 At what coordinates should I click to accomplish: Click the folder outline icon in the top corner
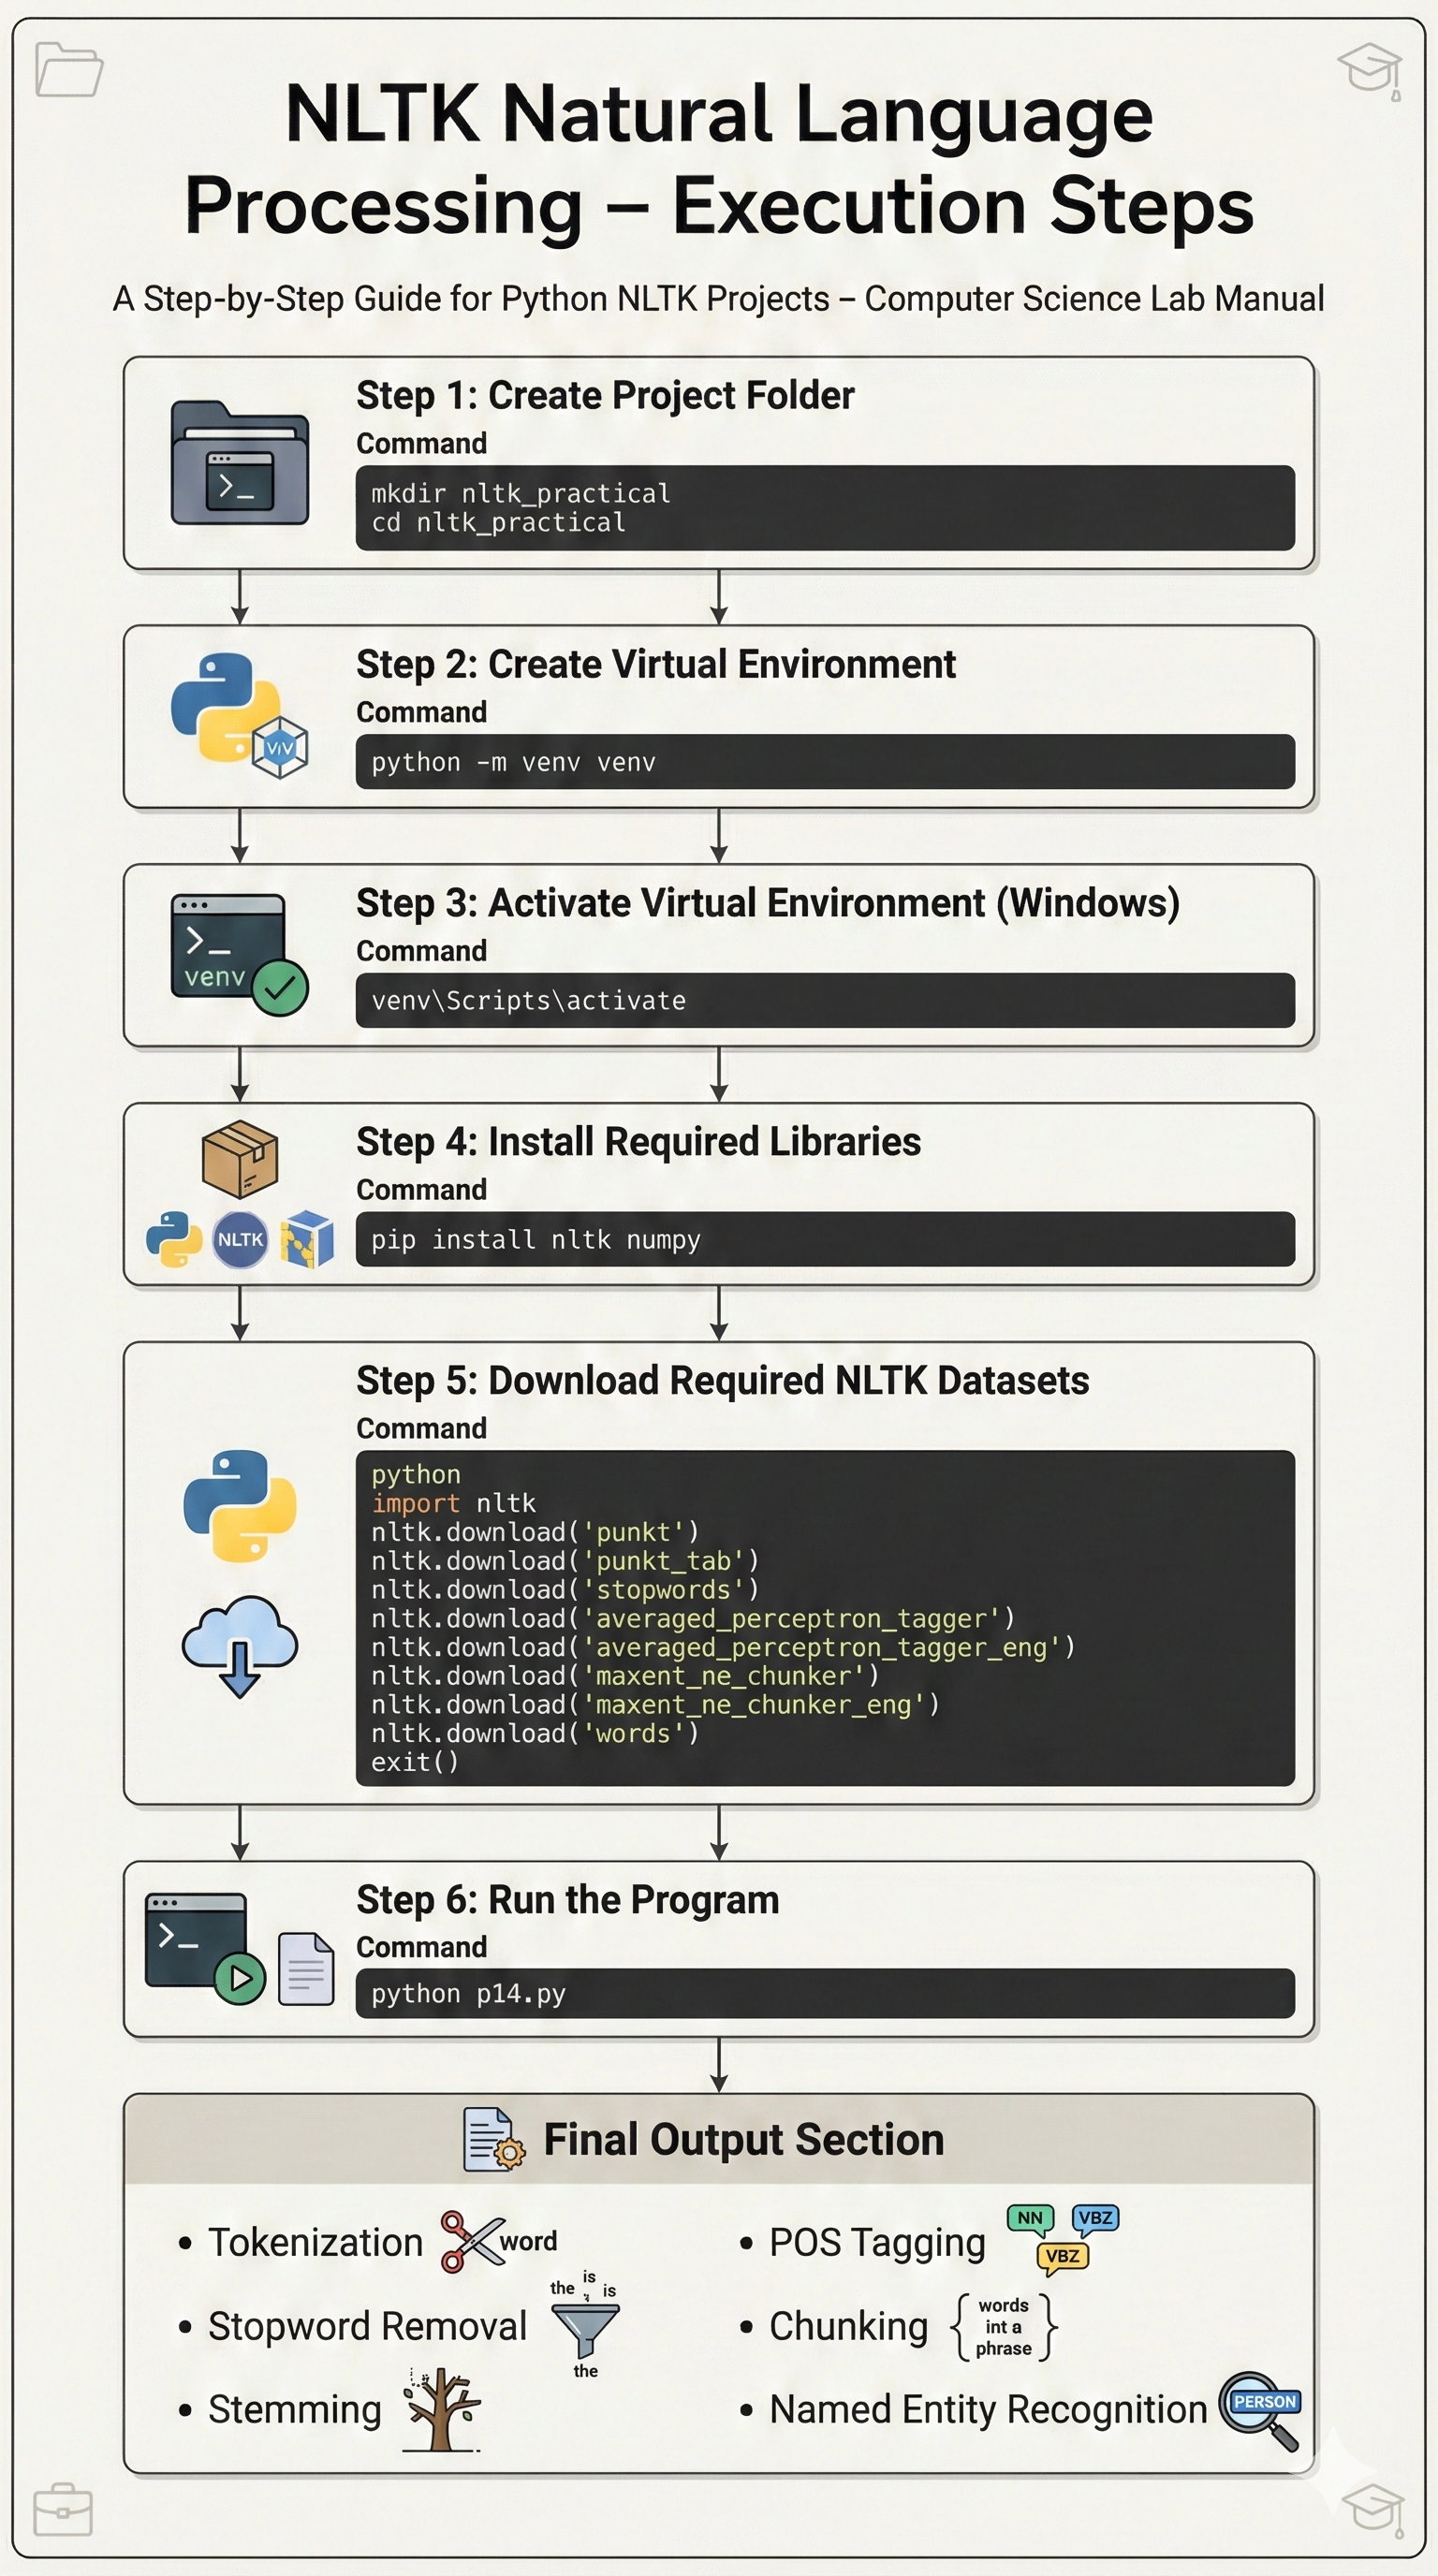point(68,70)
